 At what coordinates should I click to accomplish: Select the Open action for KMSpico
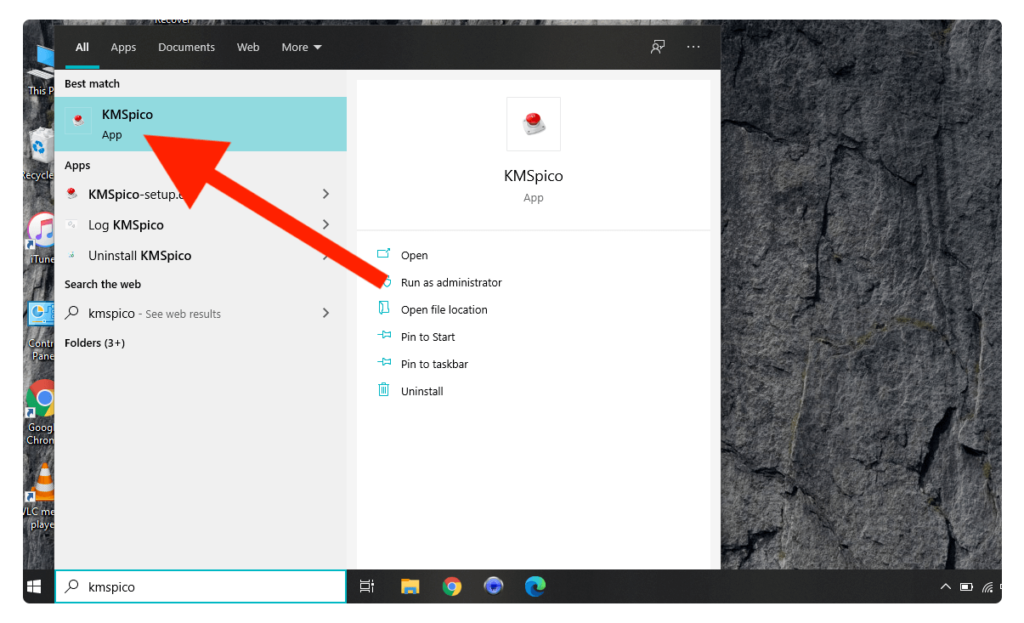[x=414, y=255]
